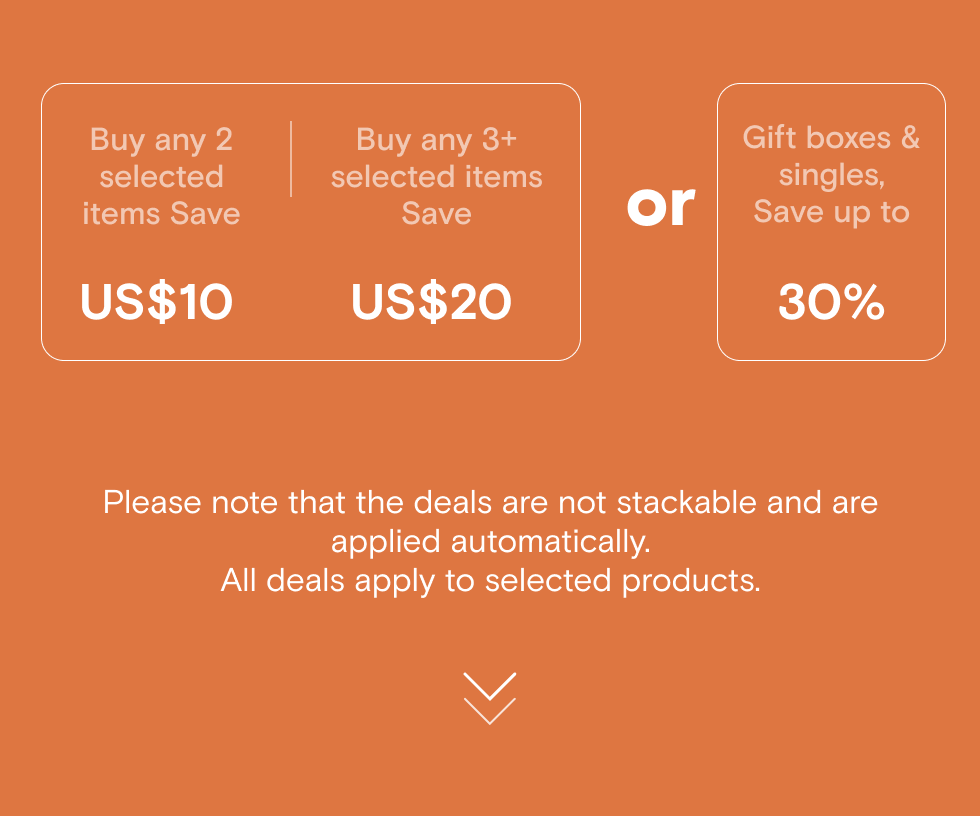The height and width of the screenshot is (816, 980).
Task: Click "selected items" in the 3+ deal
Action: pos(436,177)
